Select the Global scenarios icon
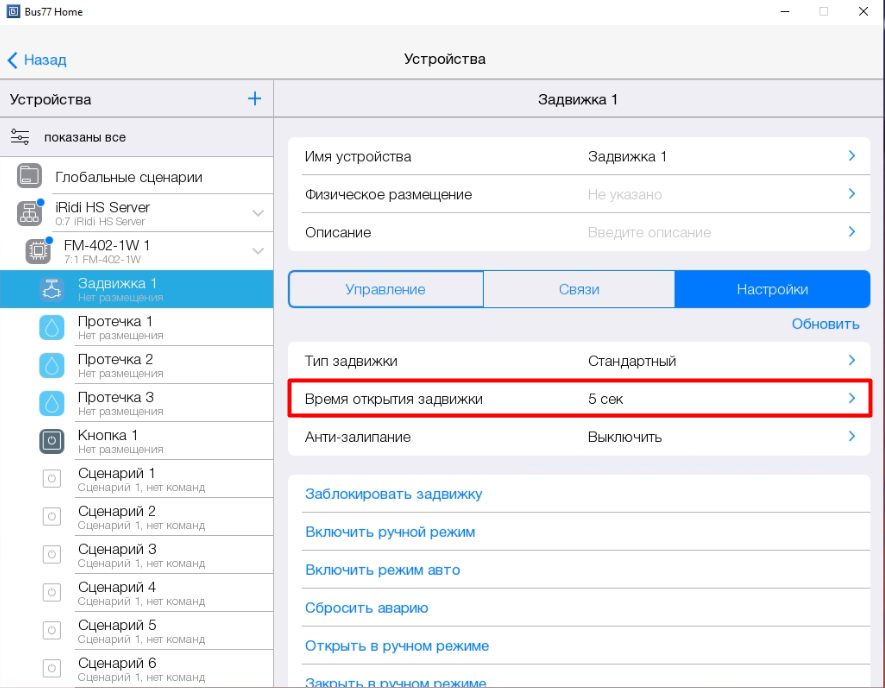Image resolution: width=885 pixels, height=688 pixels. coord(29,177)
